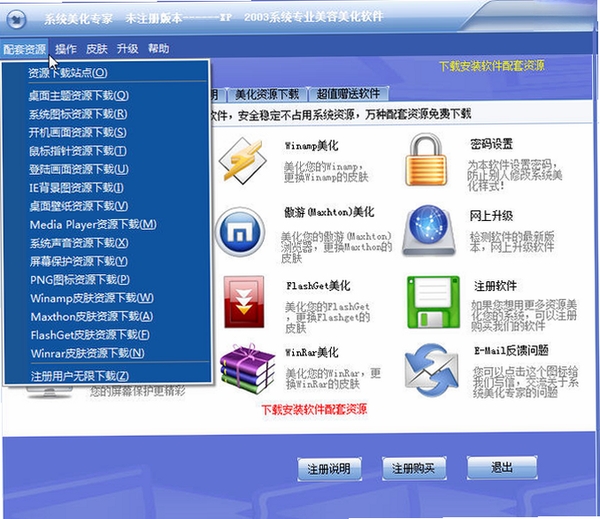Image resolution: width=600 pixels, height=519 pixels.
Task: Open the 操作 menu
Action: (66, 49)
